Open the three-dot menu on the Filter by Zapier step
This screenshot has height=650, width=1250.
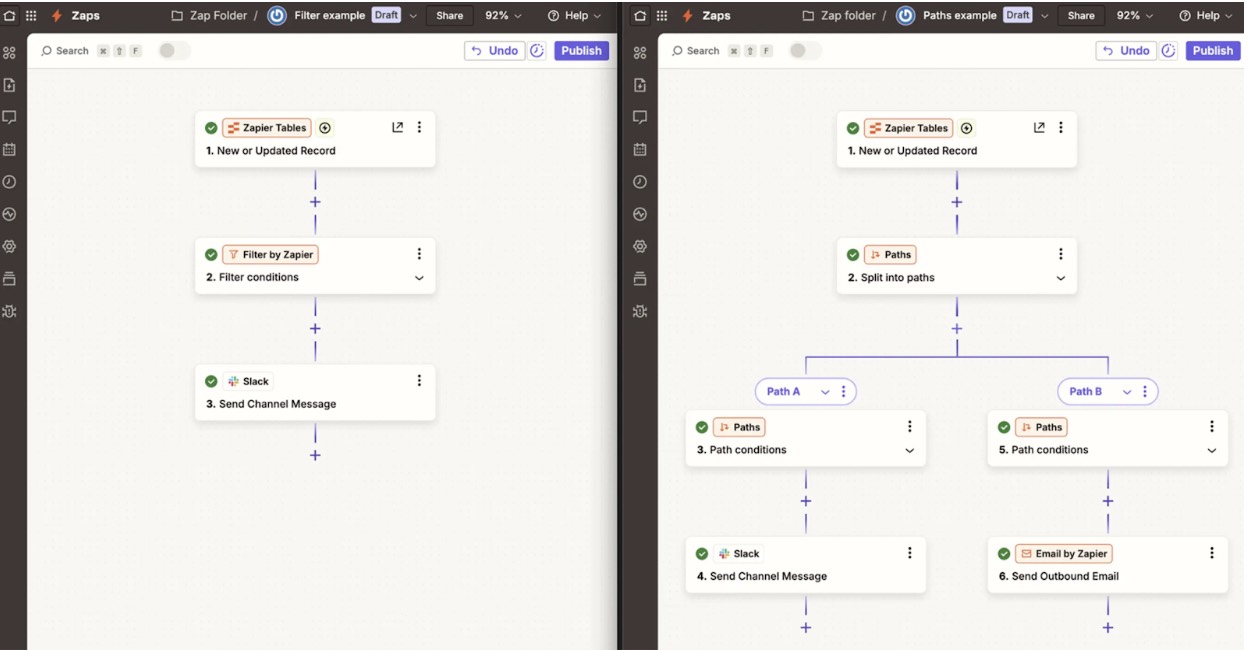pyautogui.click(x=419, y=254)
